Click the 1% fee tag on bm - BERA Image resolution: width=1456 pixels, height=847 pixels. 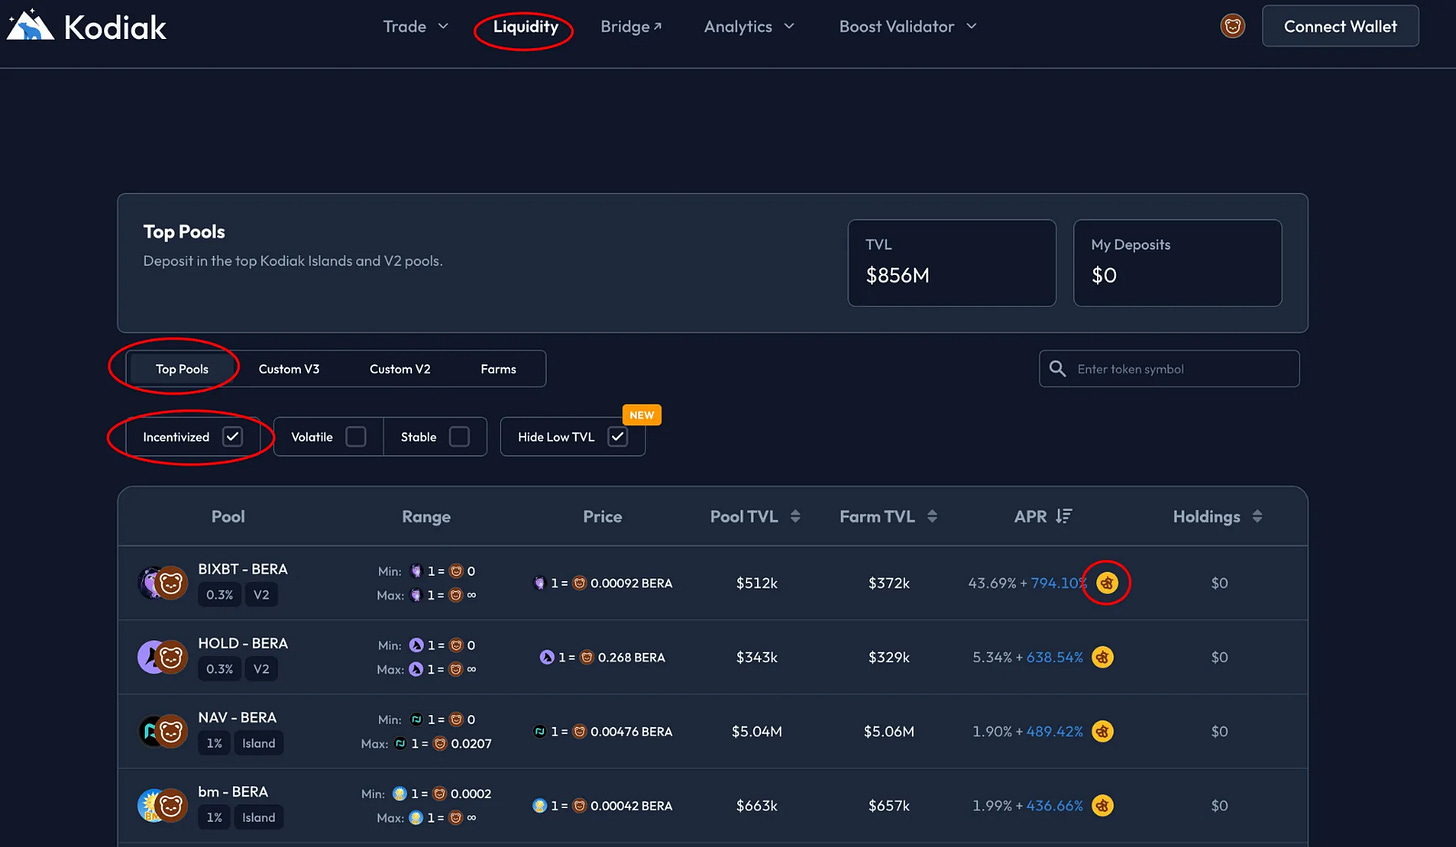coord(214,817)
